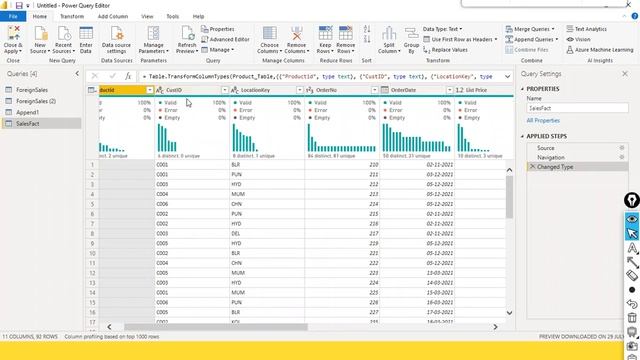Open the OrderNo column filter dropdown
The width and height of the screenshot is (640, 360).
[x=375, y=90]
